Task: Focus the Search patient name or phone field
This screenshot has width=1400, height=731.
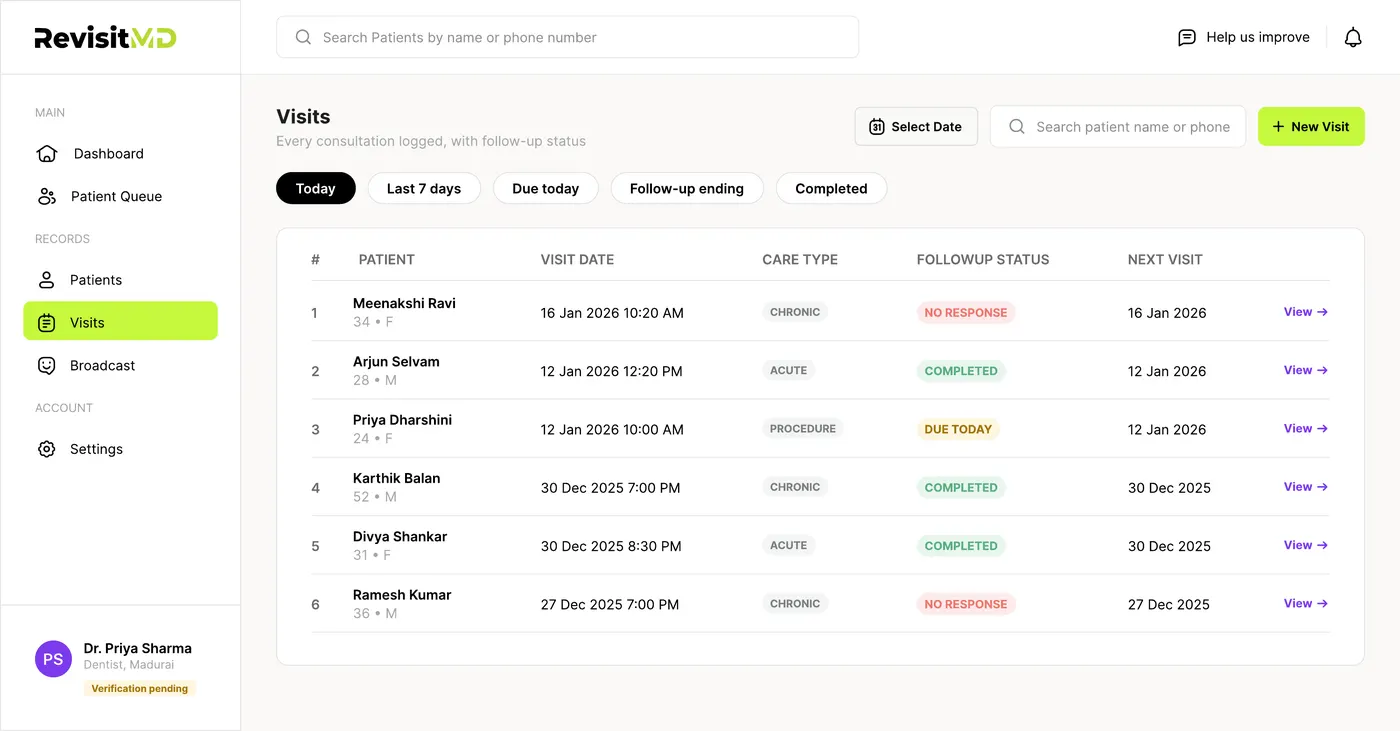Action: (1118, 127)
